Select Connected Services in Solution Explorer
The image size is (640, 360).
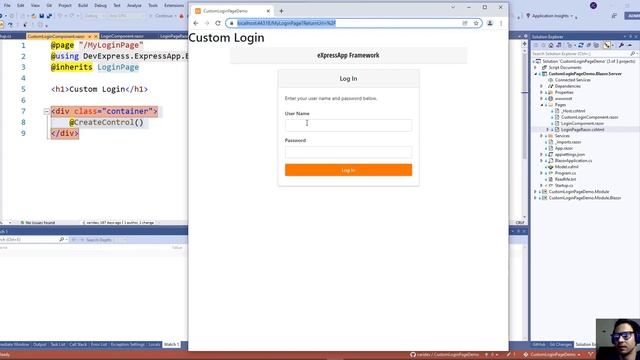573,80
